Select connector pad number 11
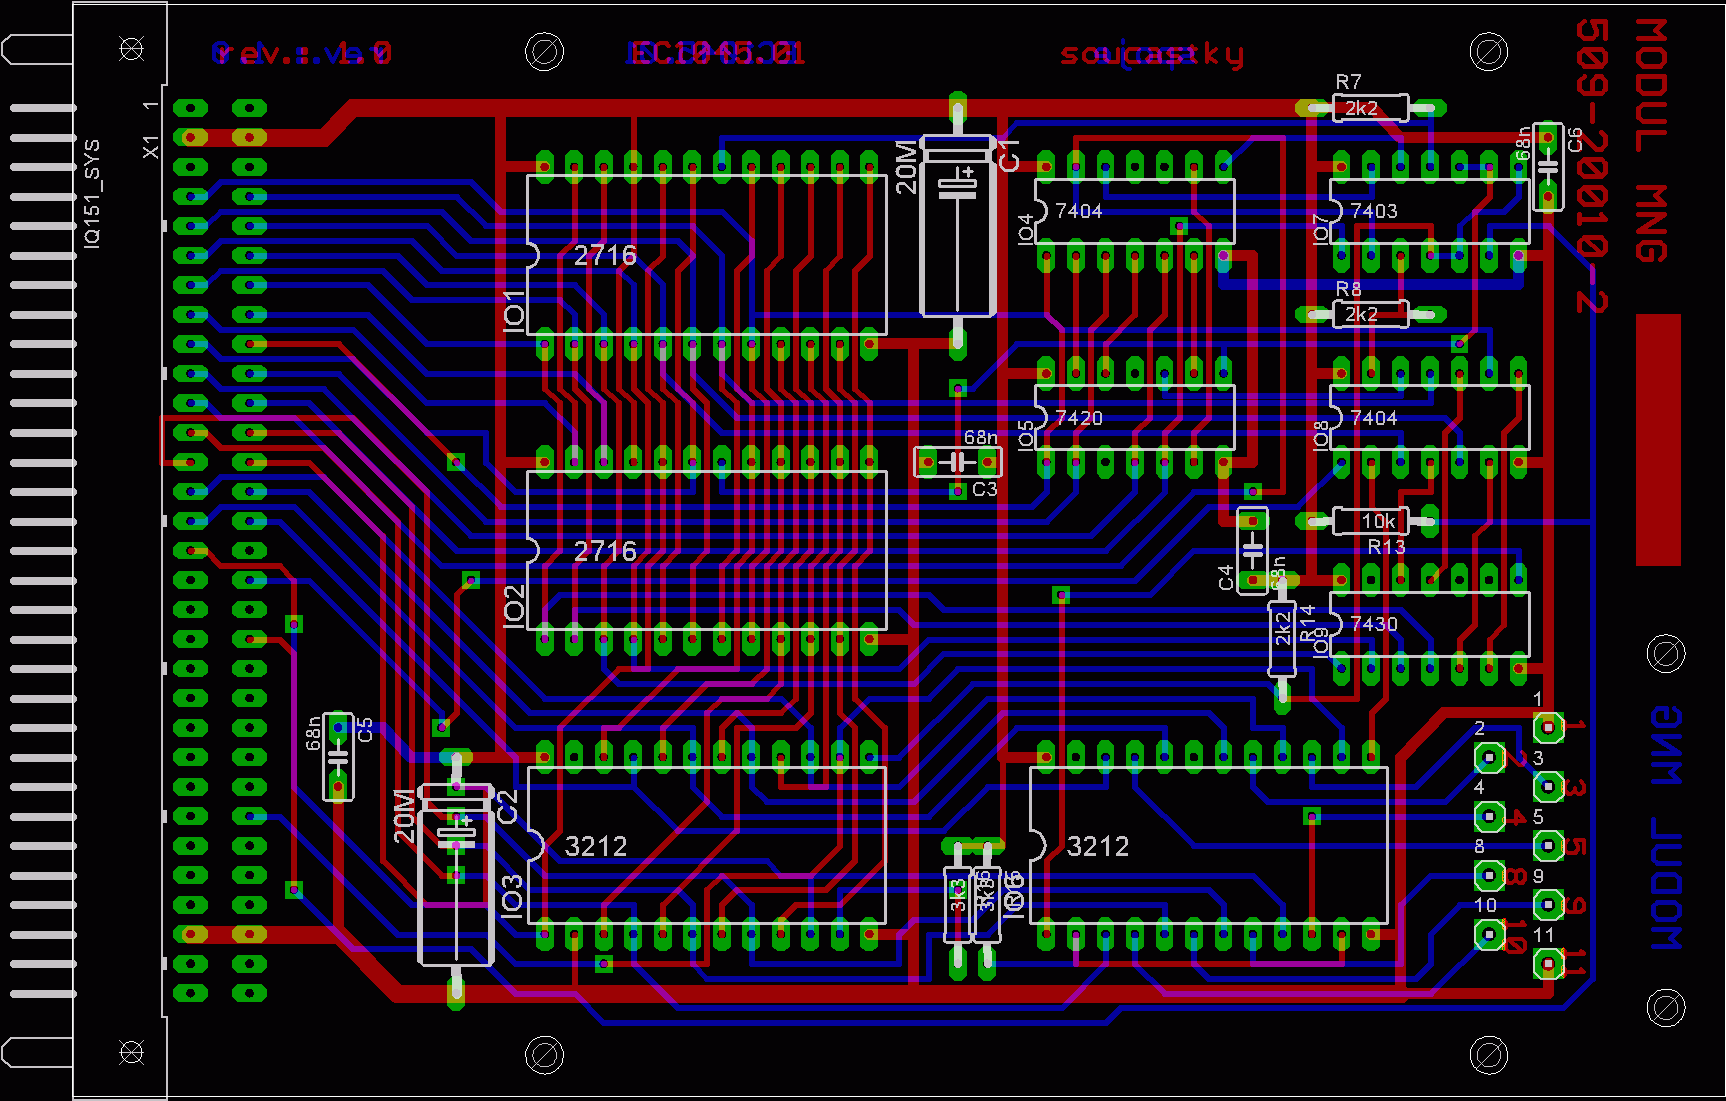Viewport: 1726px width, 1101px height. (1548, 963)
